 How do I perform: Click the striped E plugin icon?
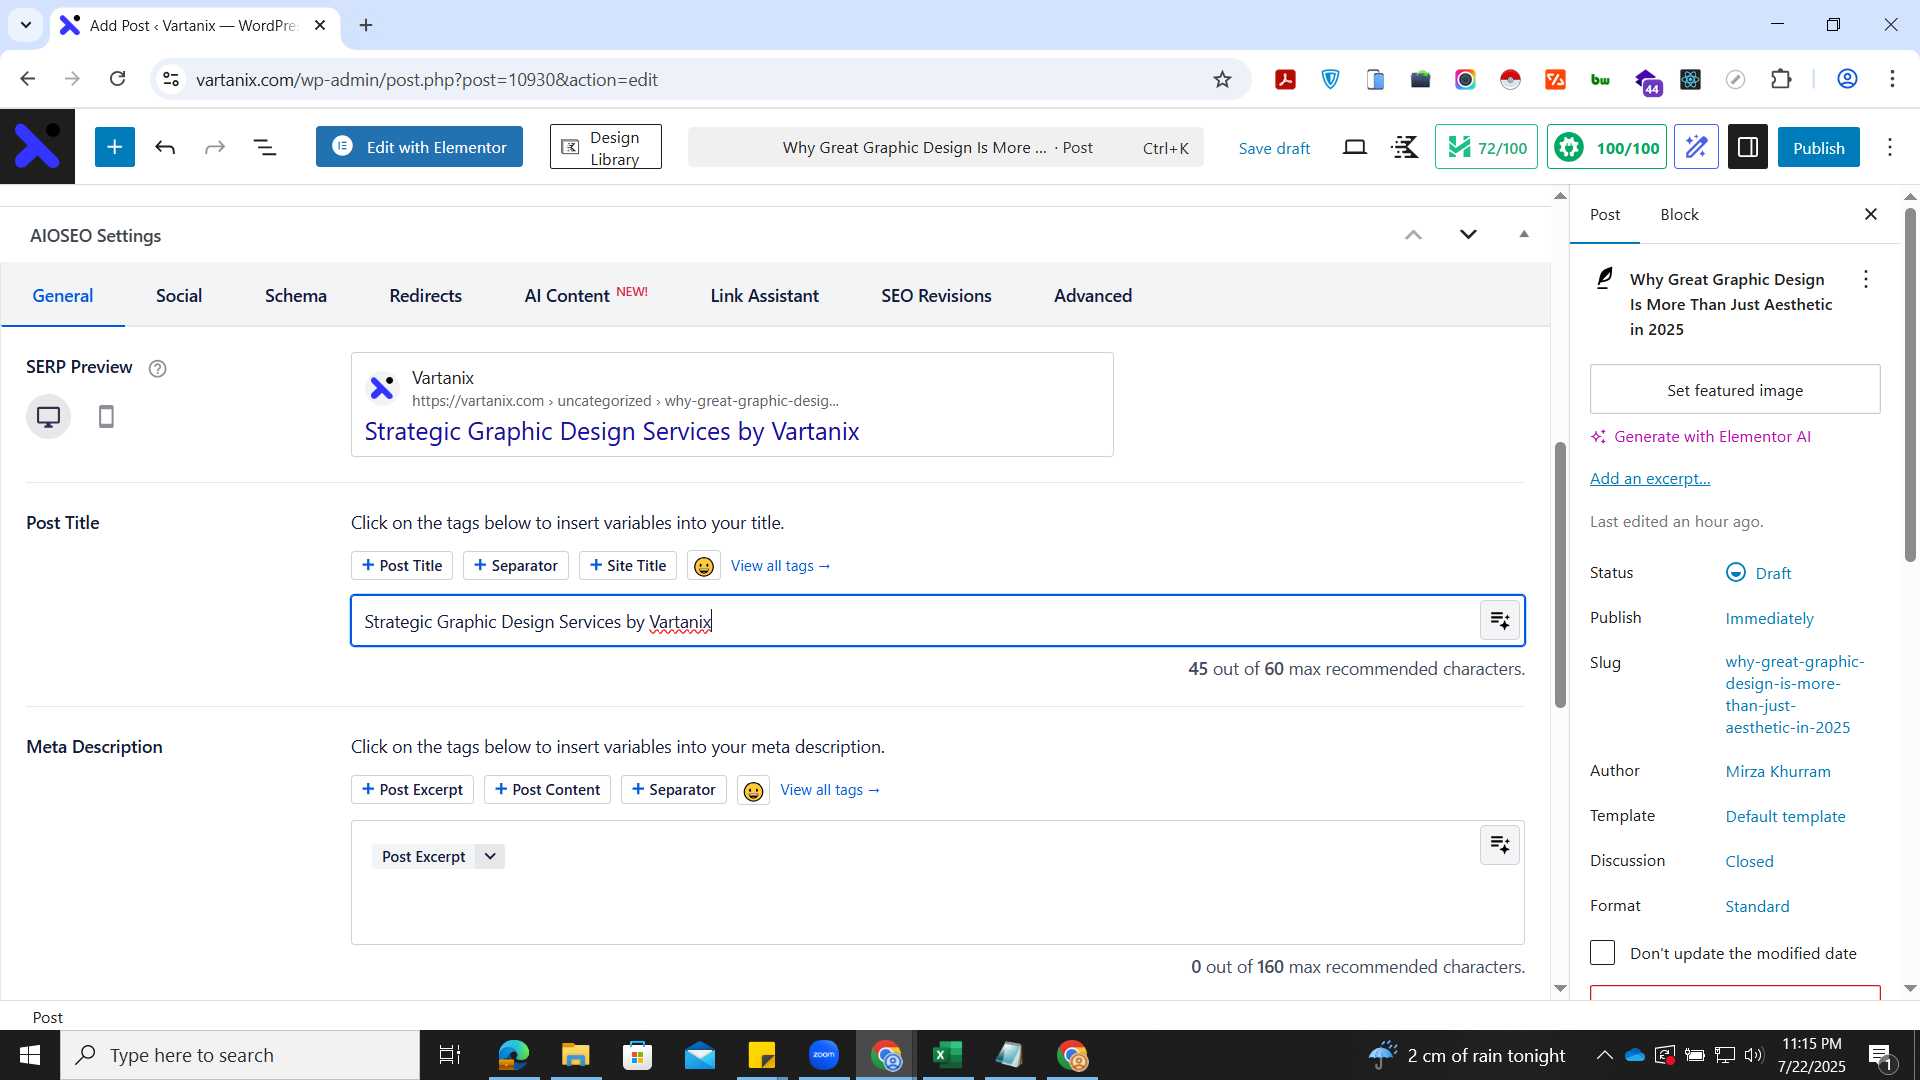(1405, 148)
